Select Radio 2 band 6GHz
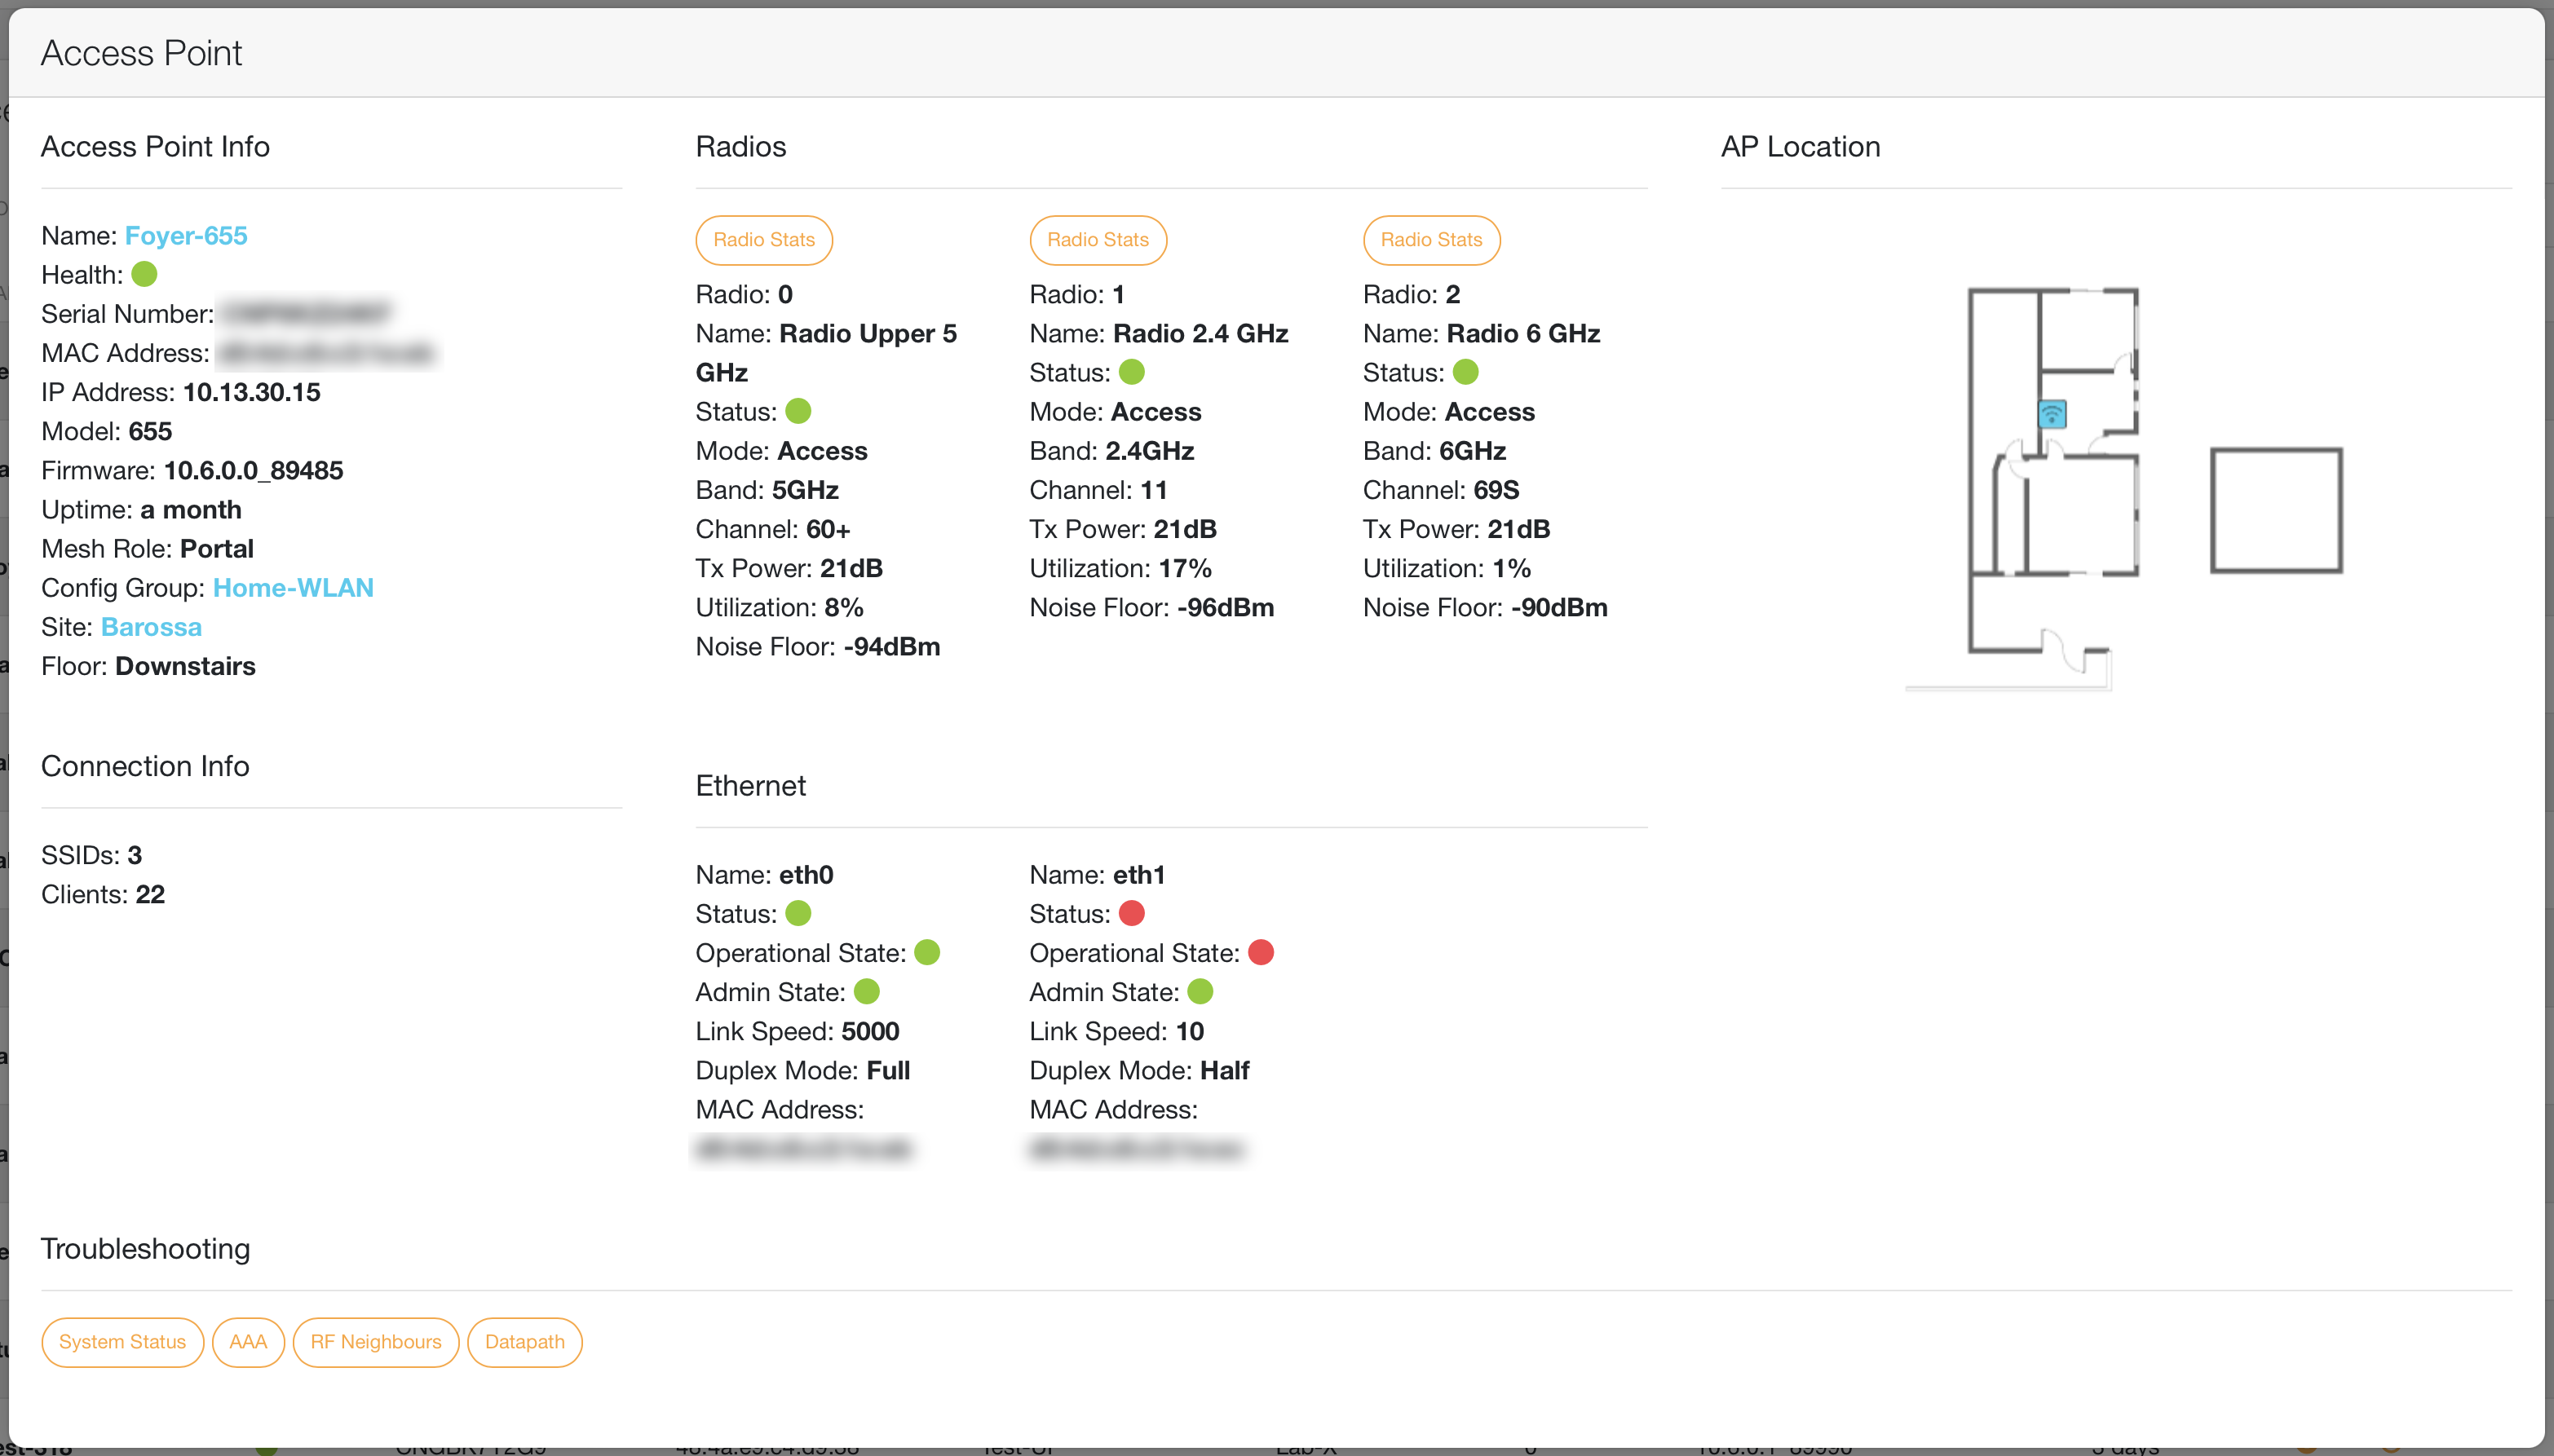This screenshot has width=2554, height=1456. pos(1473,451)
